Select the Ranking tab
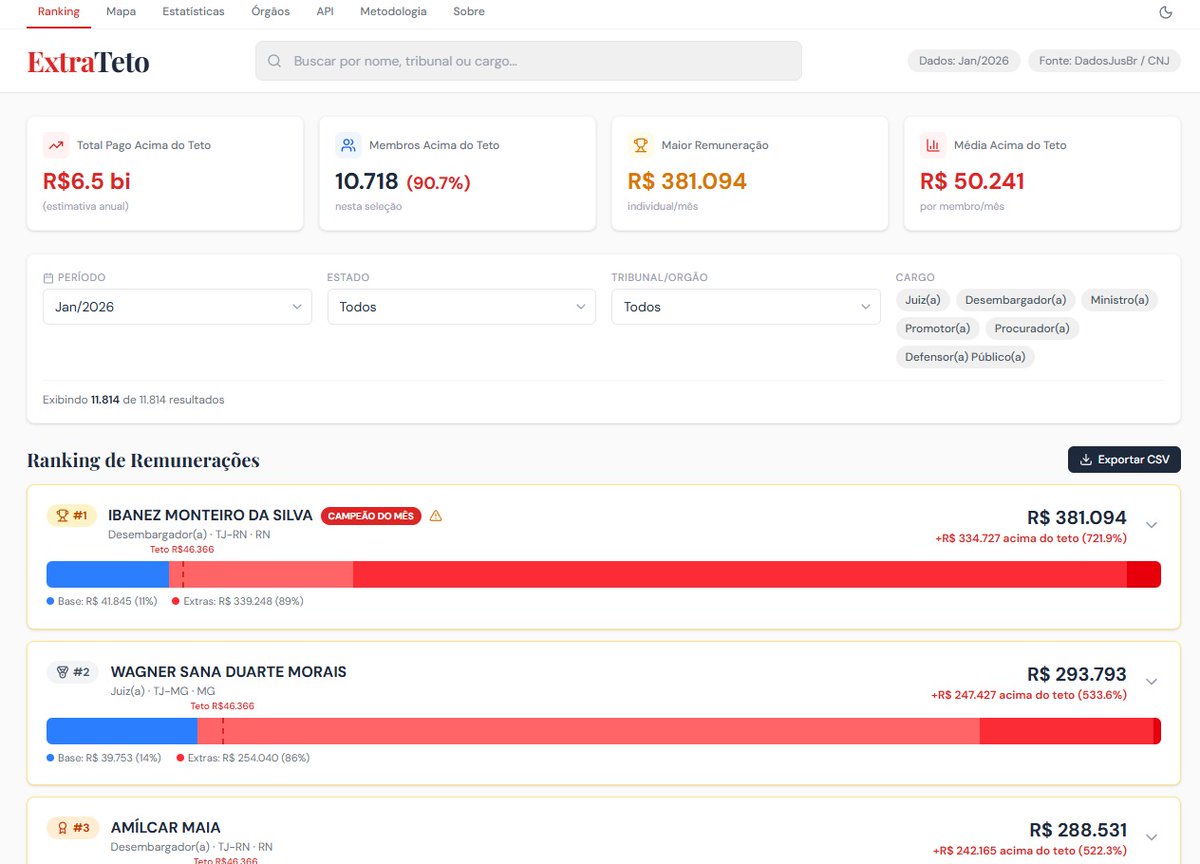The height and width of the screenshot is (864, 1200). click(x=58, y=12)
